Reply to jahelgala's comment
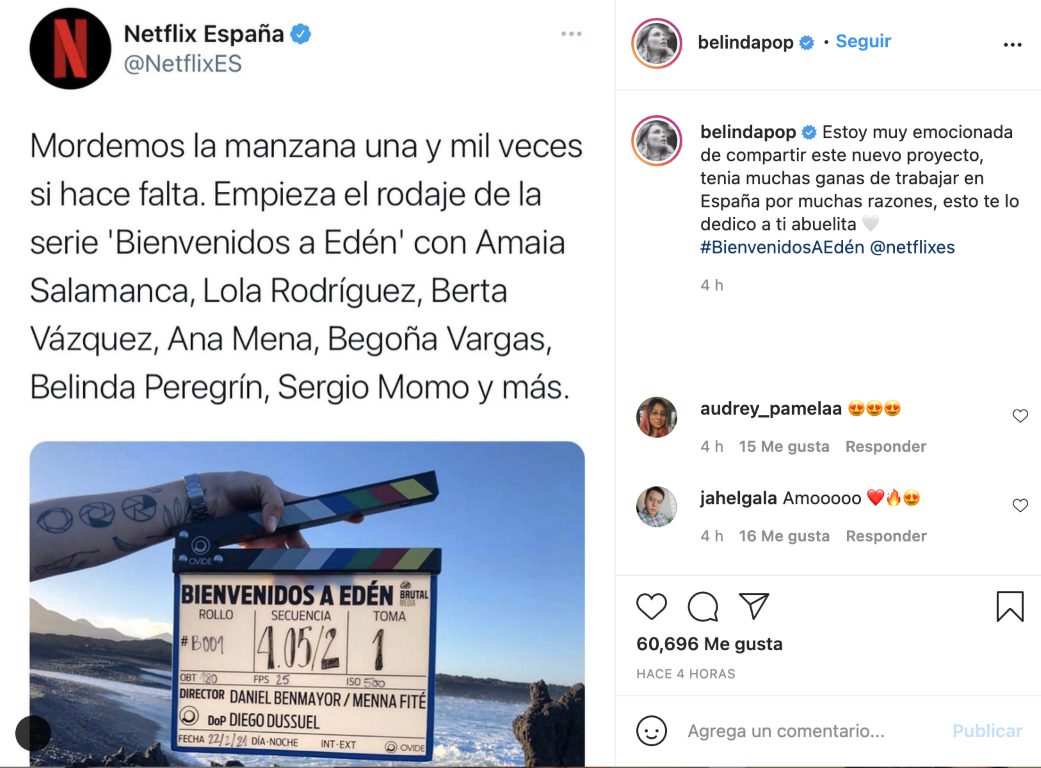1041x768 pixels. click(x=886, y=536)
